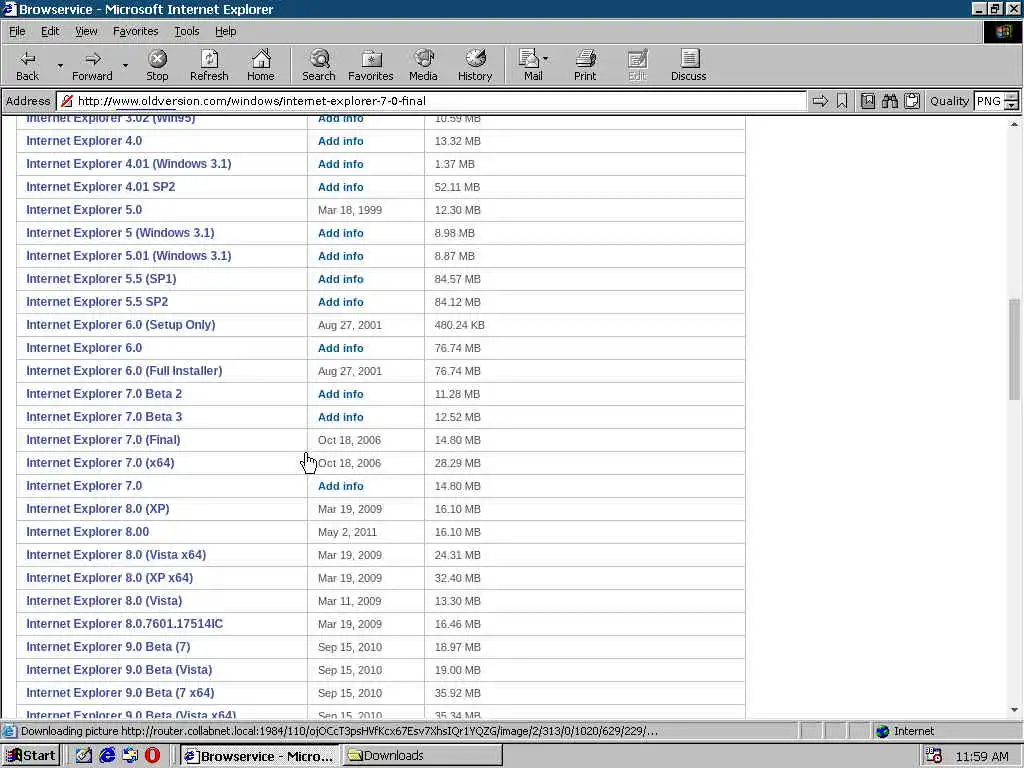Click the '28.29 MB' size cell
The image size is (1024, 768).
point(457,462)
